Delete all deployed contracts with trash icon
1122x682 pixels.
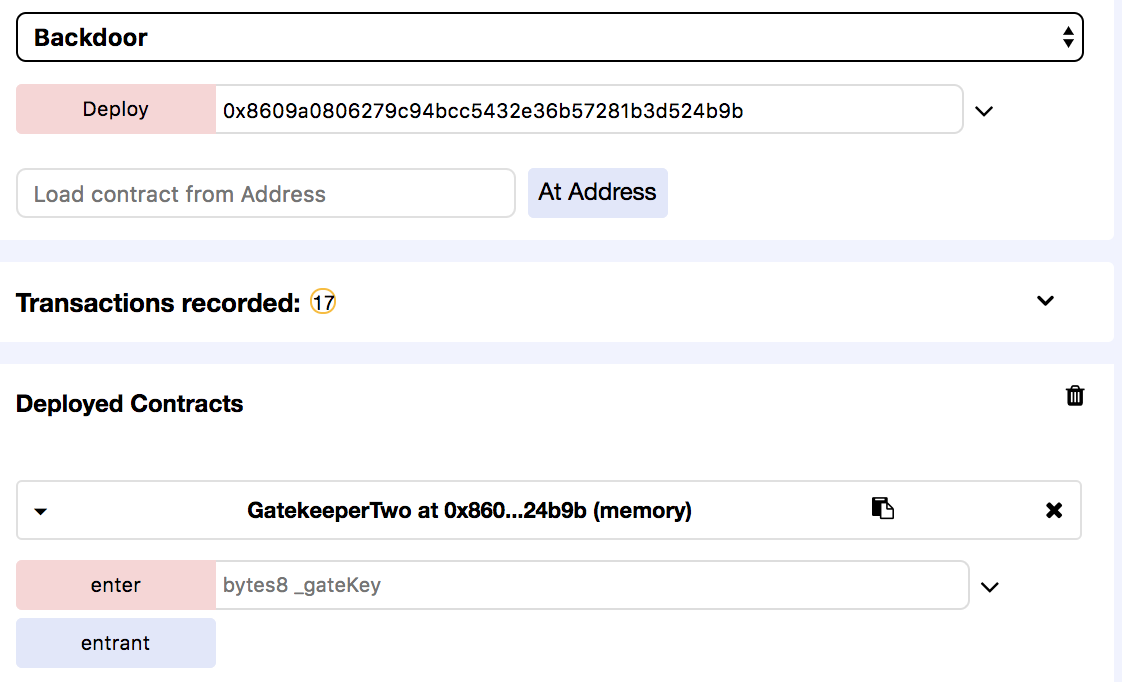(x=1075, y=396)
